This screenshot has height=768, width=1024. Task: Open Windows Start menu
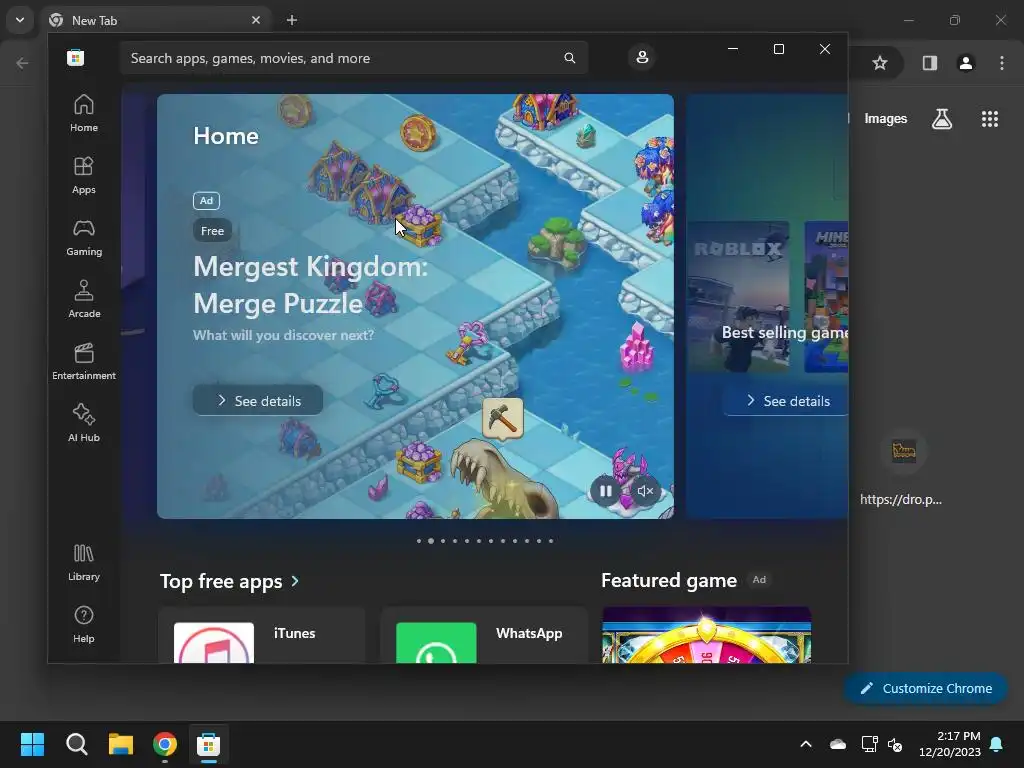pyautogui.click(x=32, y=744)
